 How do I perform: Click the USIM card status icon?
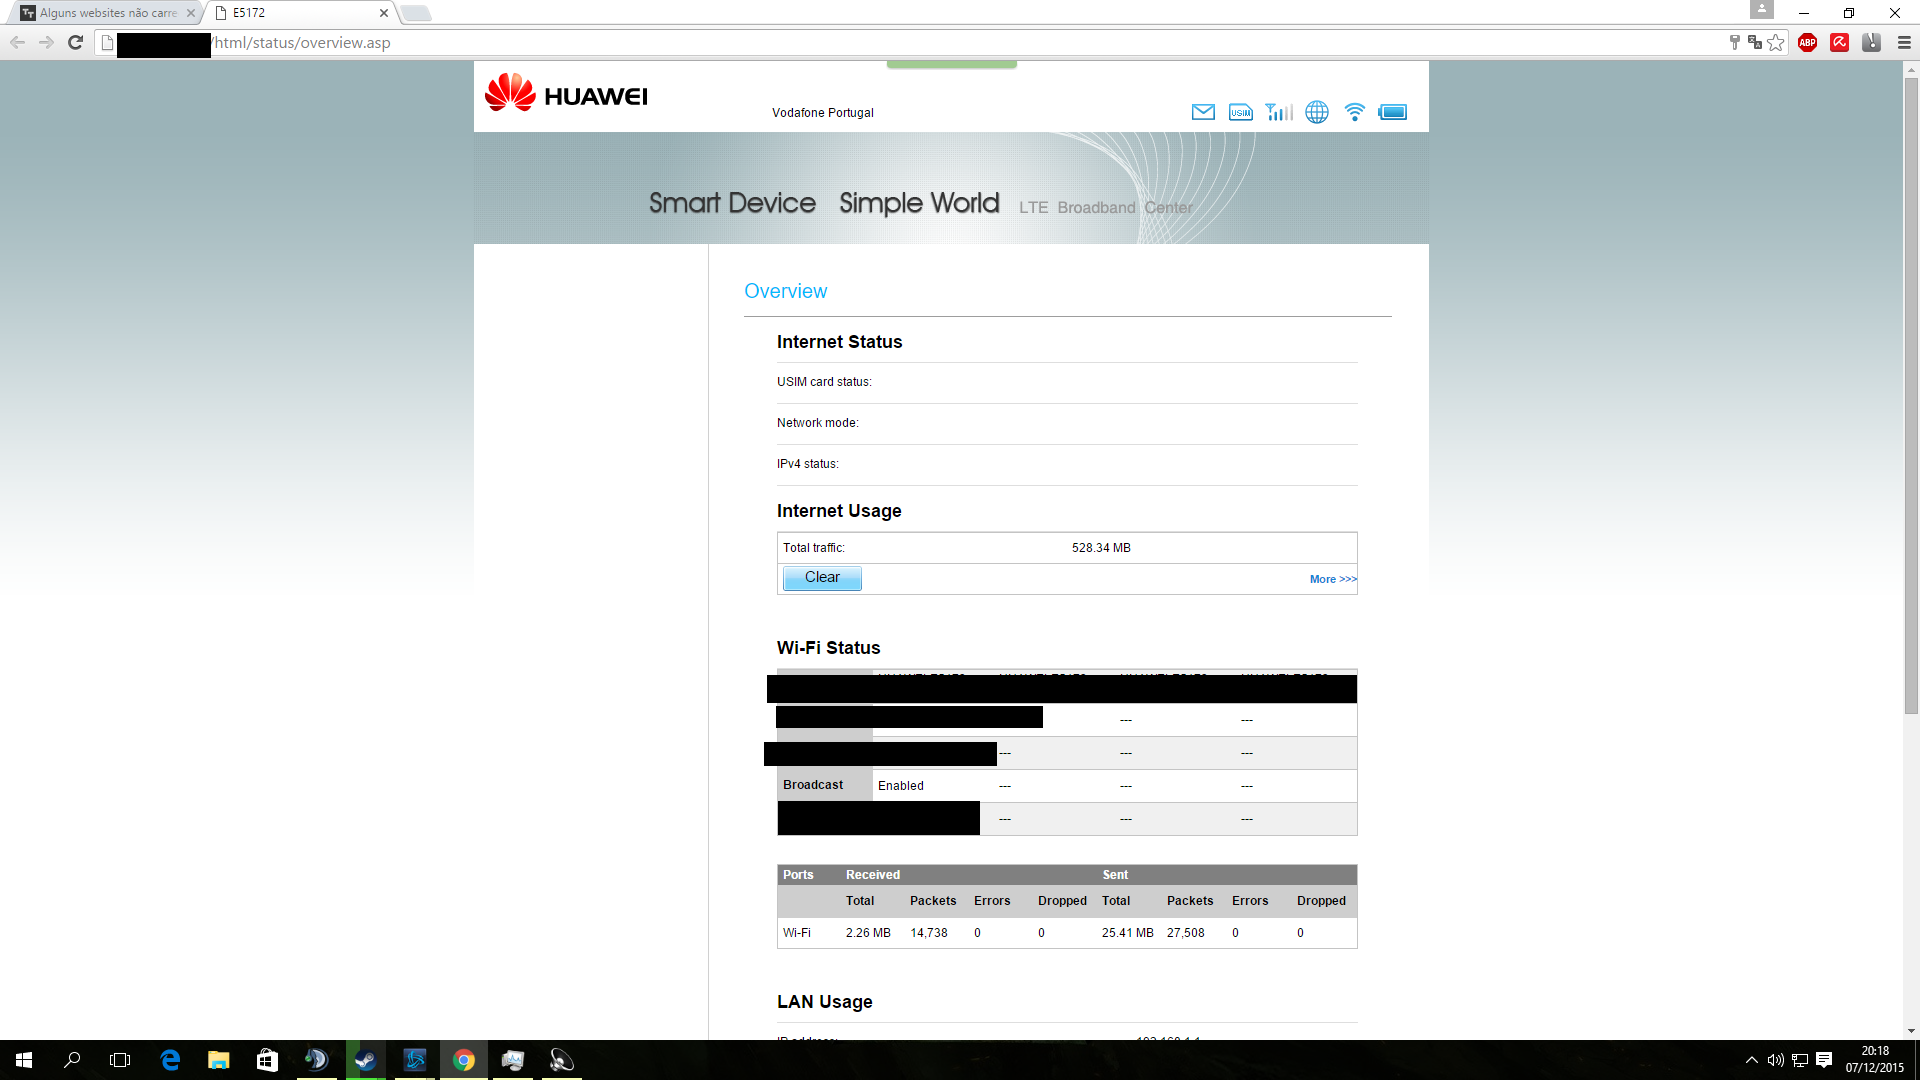click(x=1241, y=112)
